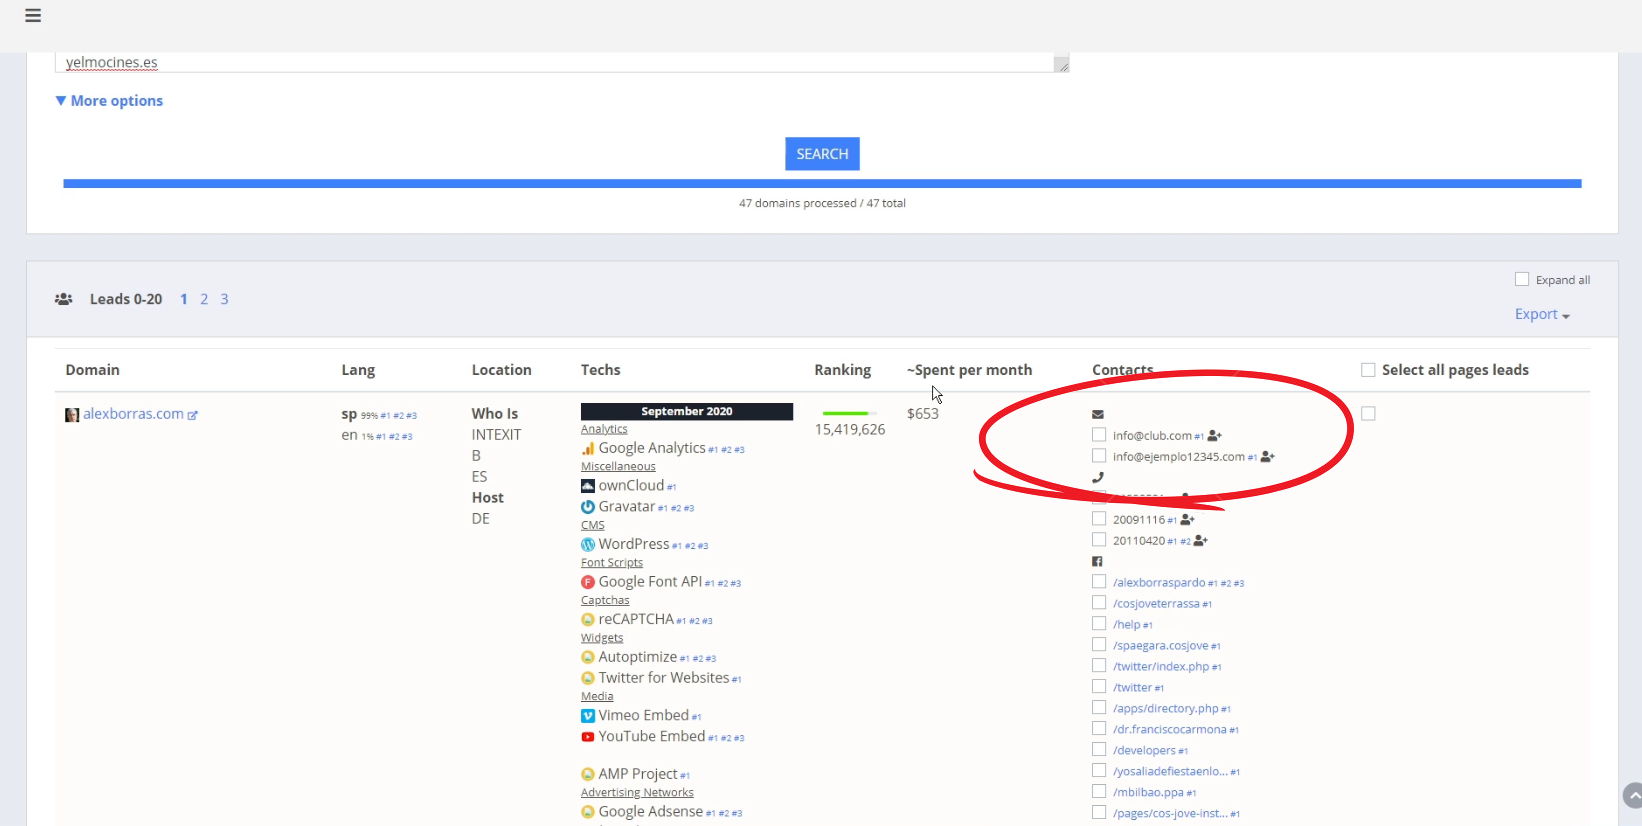Click the ownCloud icon
Screen dimensions: 1642x826
click(588, 486)
